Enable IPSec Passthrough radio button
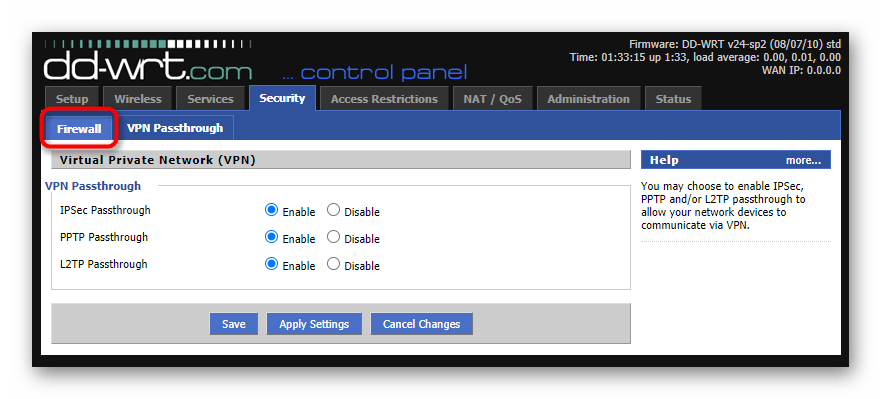Screen dimensions: 881x399 click(271, 210)
